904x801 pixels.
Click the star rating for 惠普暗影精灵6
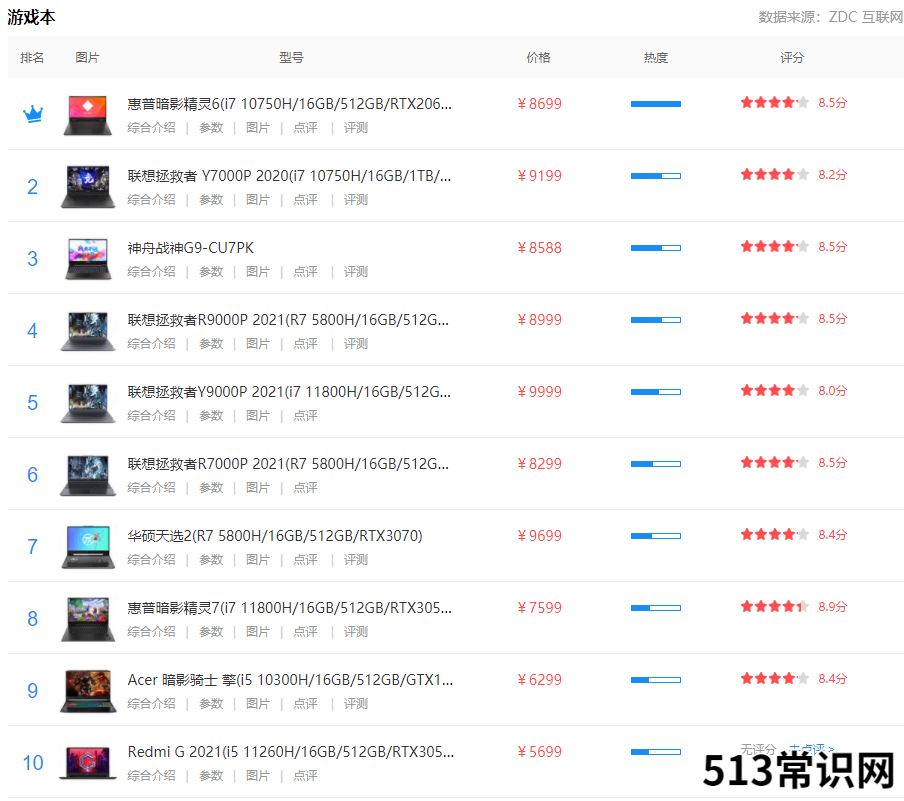[774, 103]
